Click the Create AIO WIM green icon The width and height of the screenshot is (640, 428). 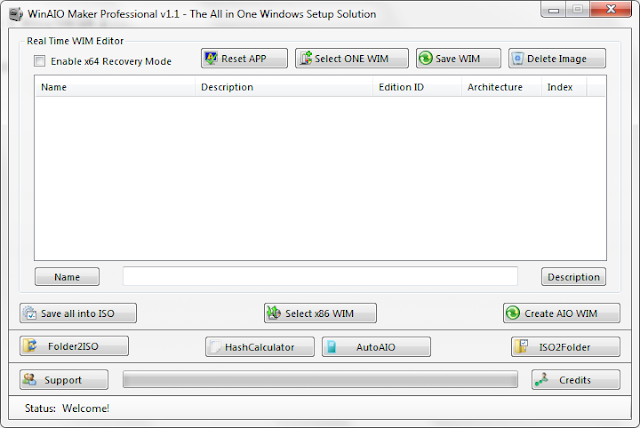(513, 313)
